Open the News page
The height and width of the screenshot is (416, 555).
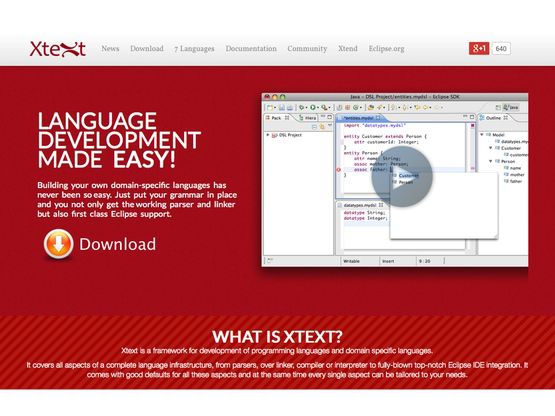(x=110, y=49)
